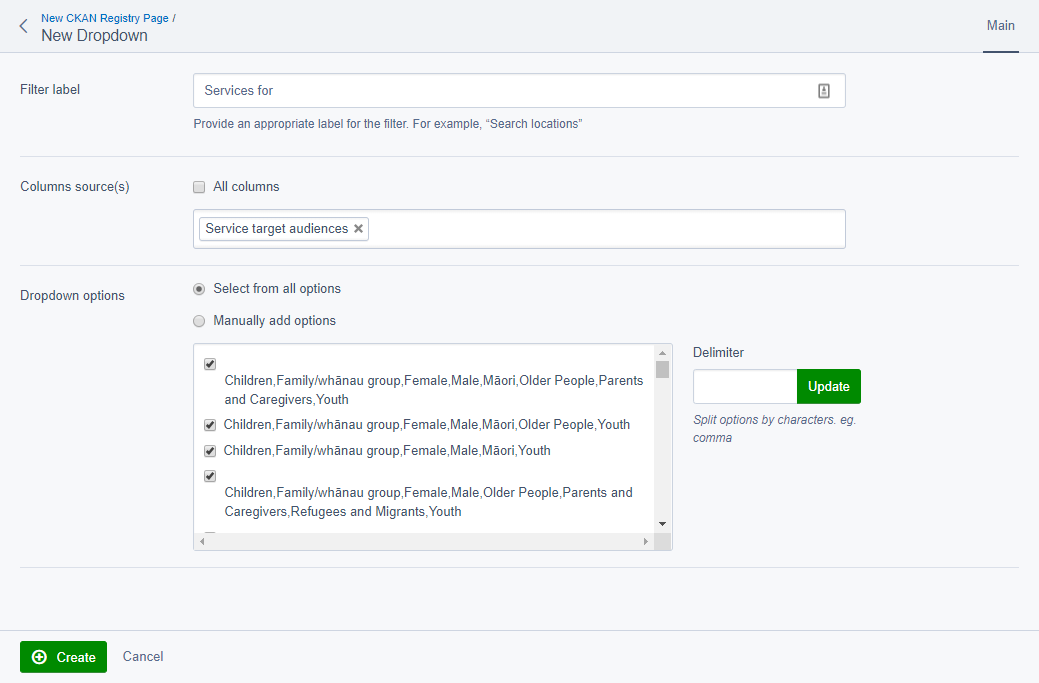1039x683 pixels.
Task: Click the small icon inside the Filter label field
Action: point(823,90)
